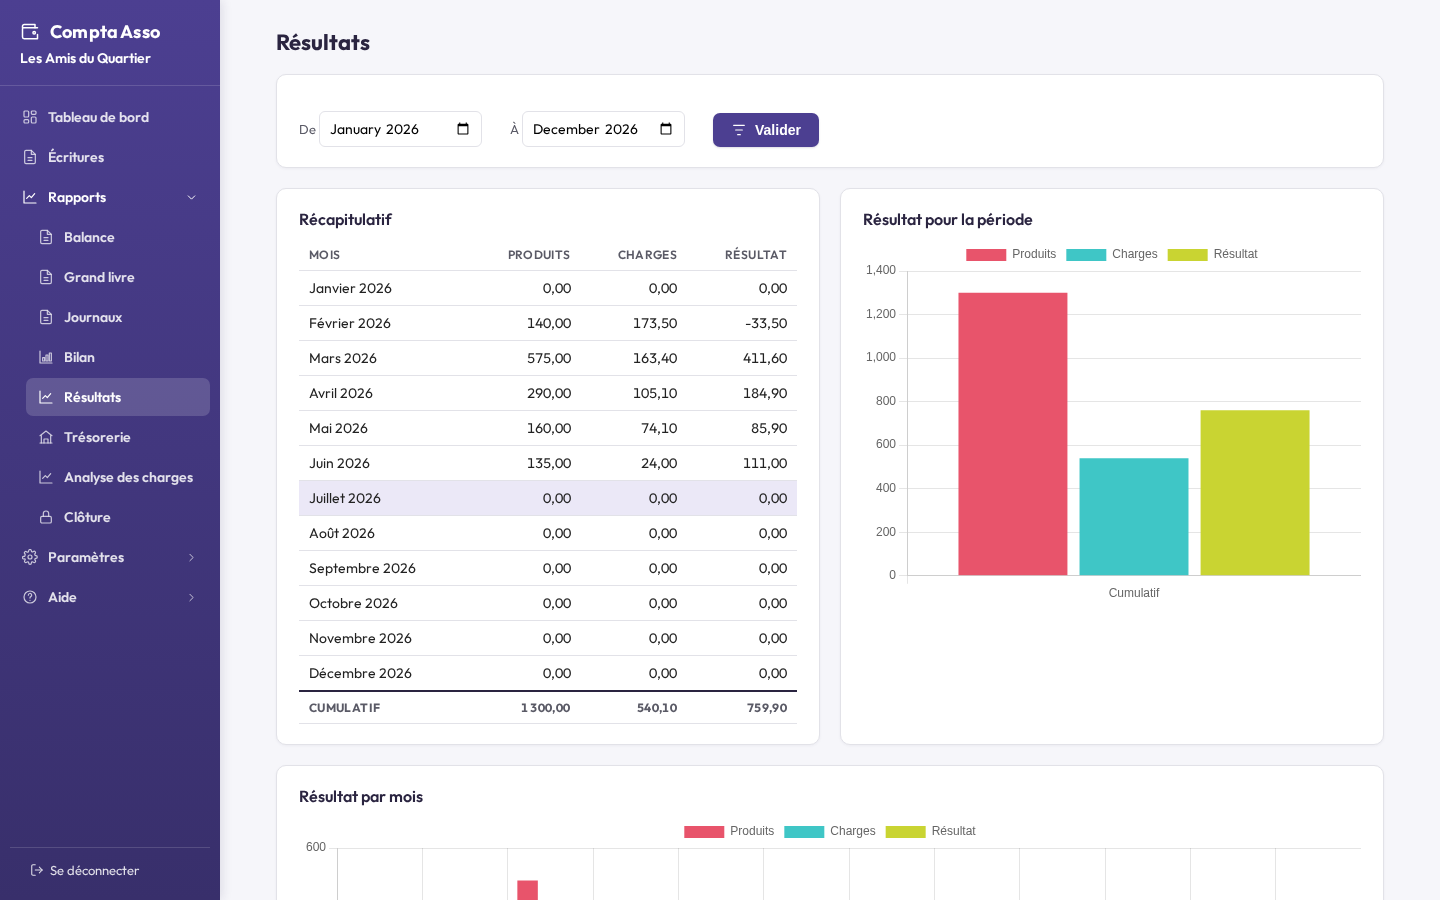Image resolution: width=1440 pixels, height=900 pixels.
Task: Toggle Charges series in cumulative chart legend
Action: pos(1112,254)
